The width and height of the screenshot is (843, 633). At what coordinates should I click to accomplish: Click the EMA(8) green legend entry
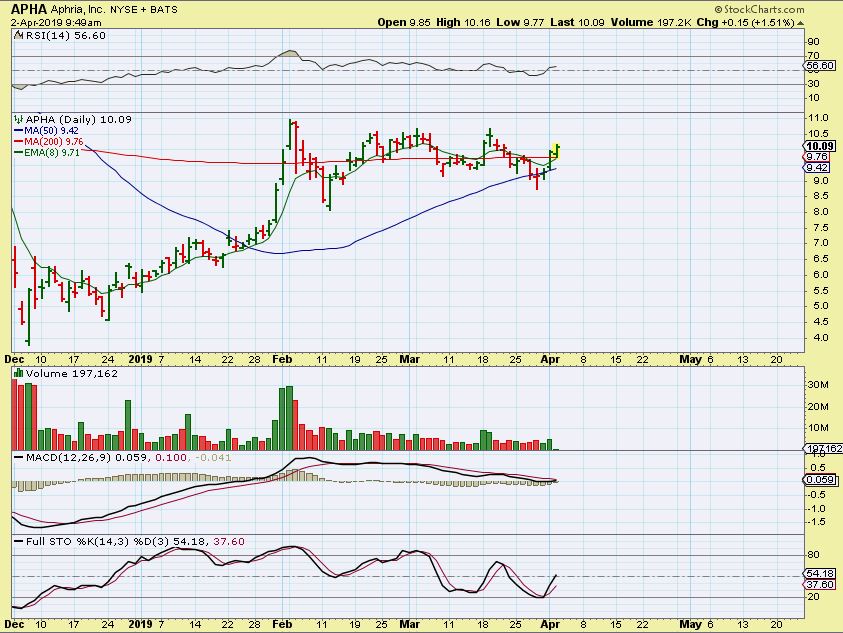44,153
